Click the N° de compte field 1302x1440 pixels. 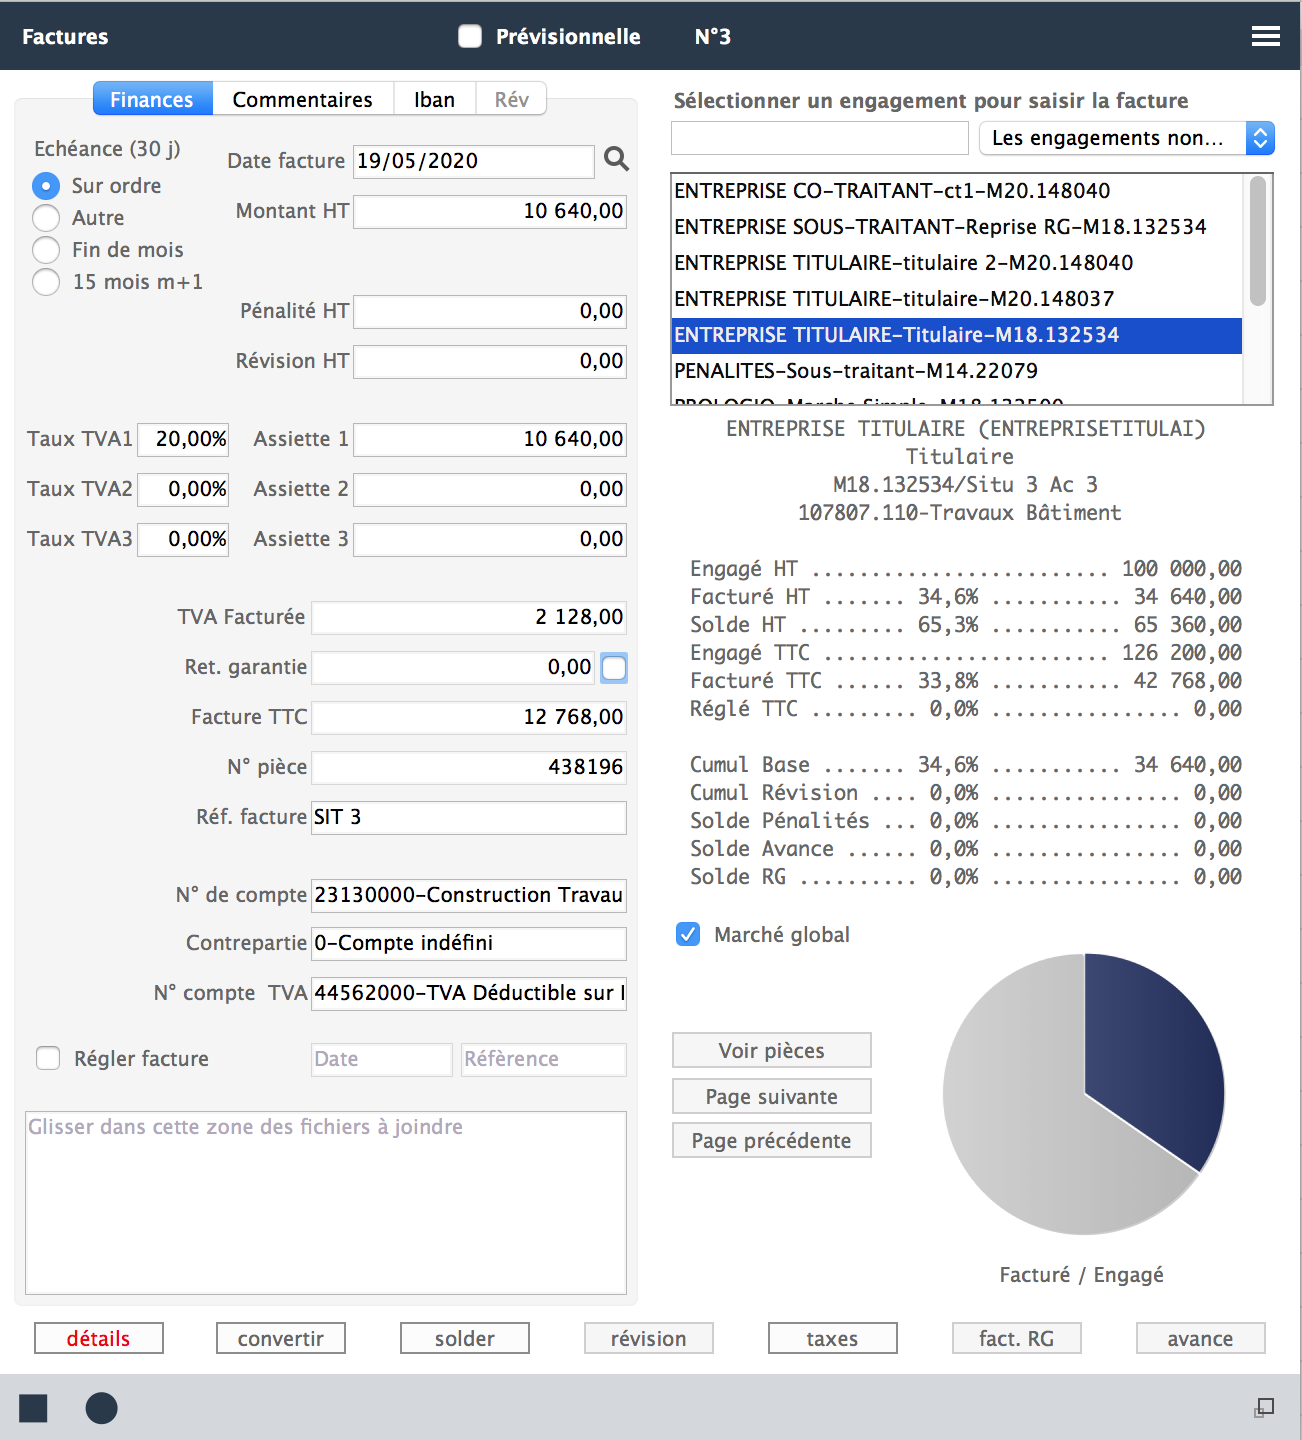pyautogui.click(x=469, y=895)
